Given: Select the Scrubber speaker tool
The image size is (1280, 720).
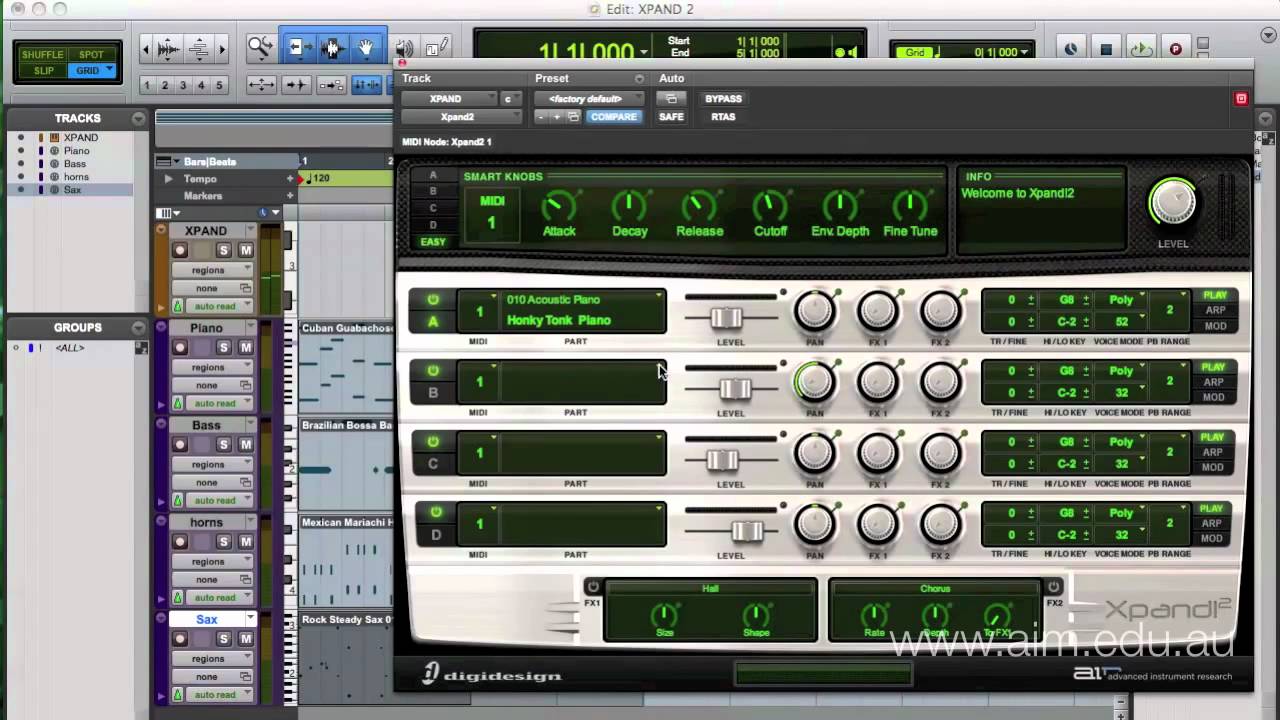Looking at the screenshot, I should [x=404, y=48].
